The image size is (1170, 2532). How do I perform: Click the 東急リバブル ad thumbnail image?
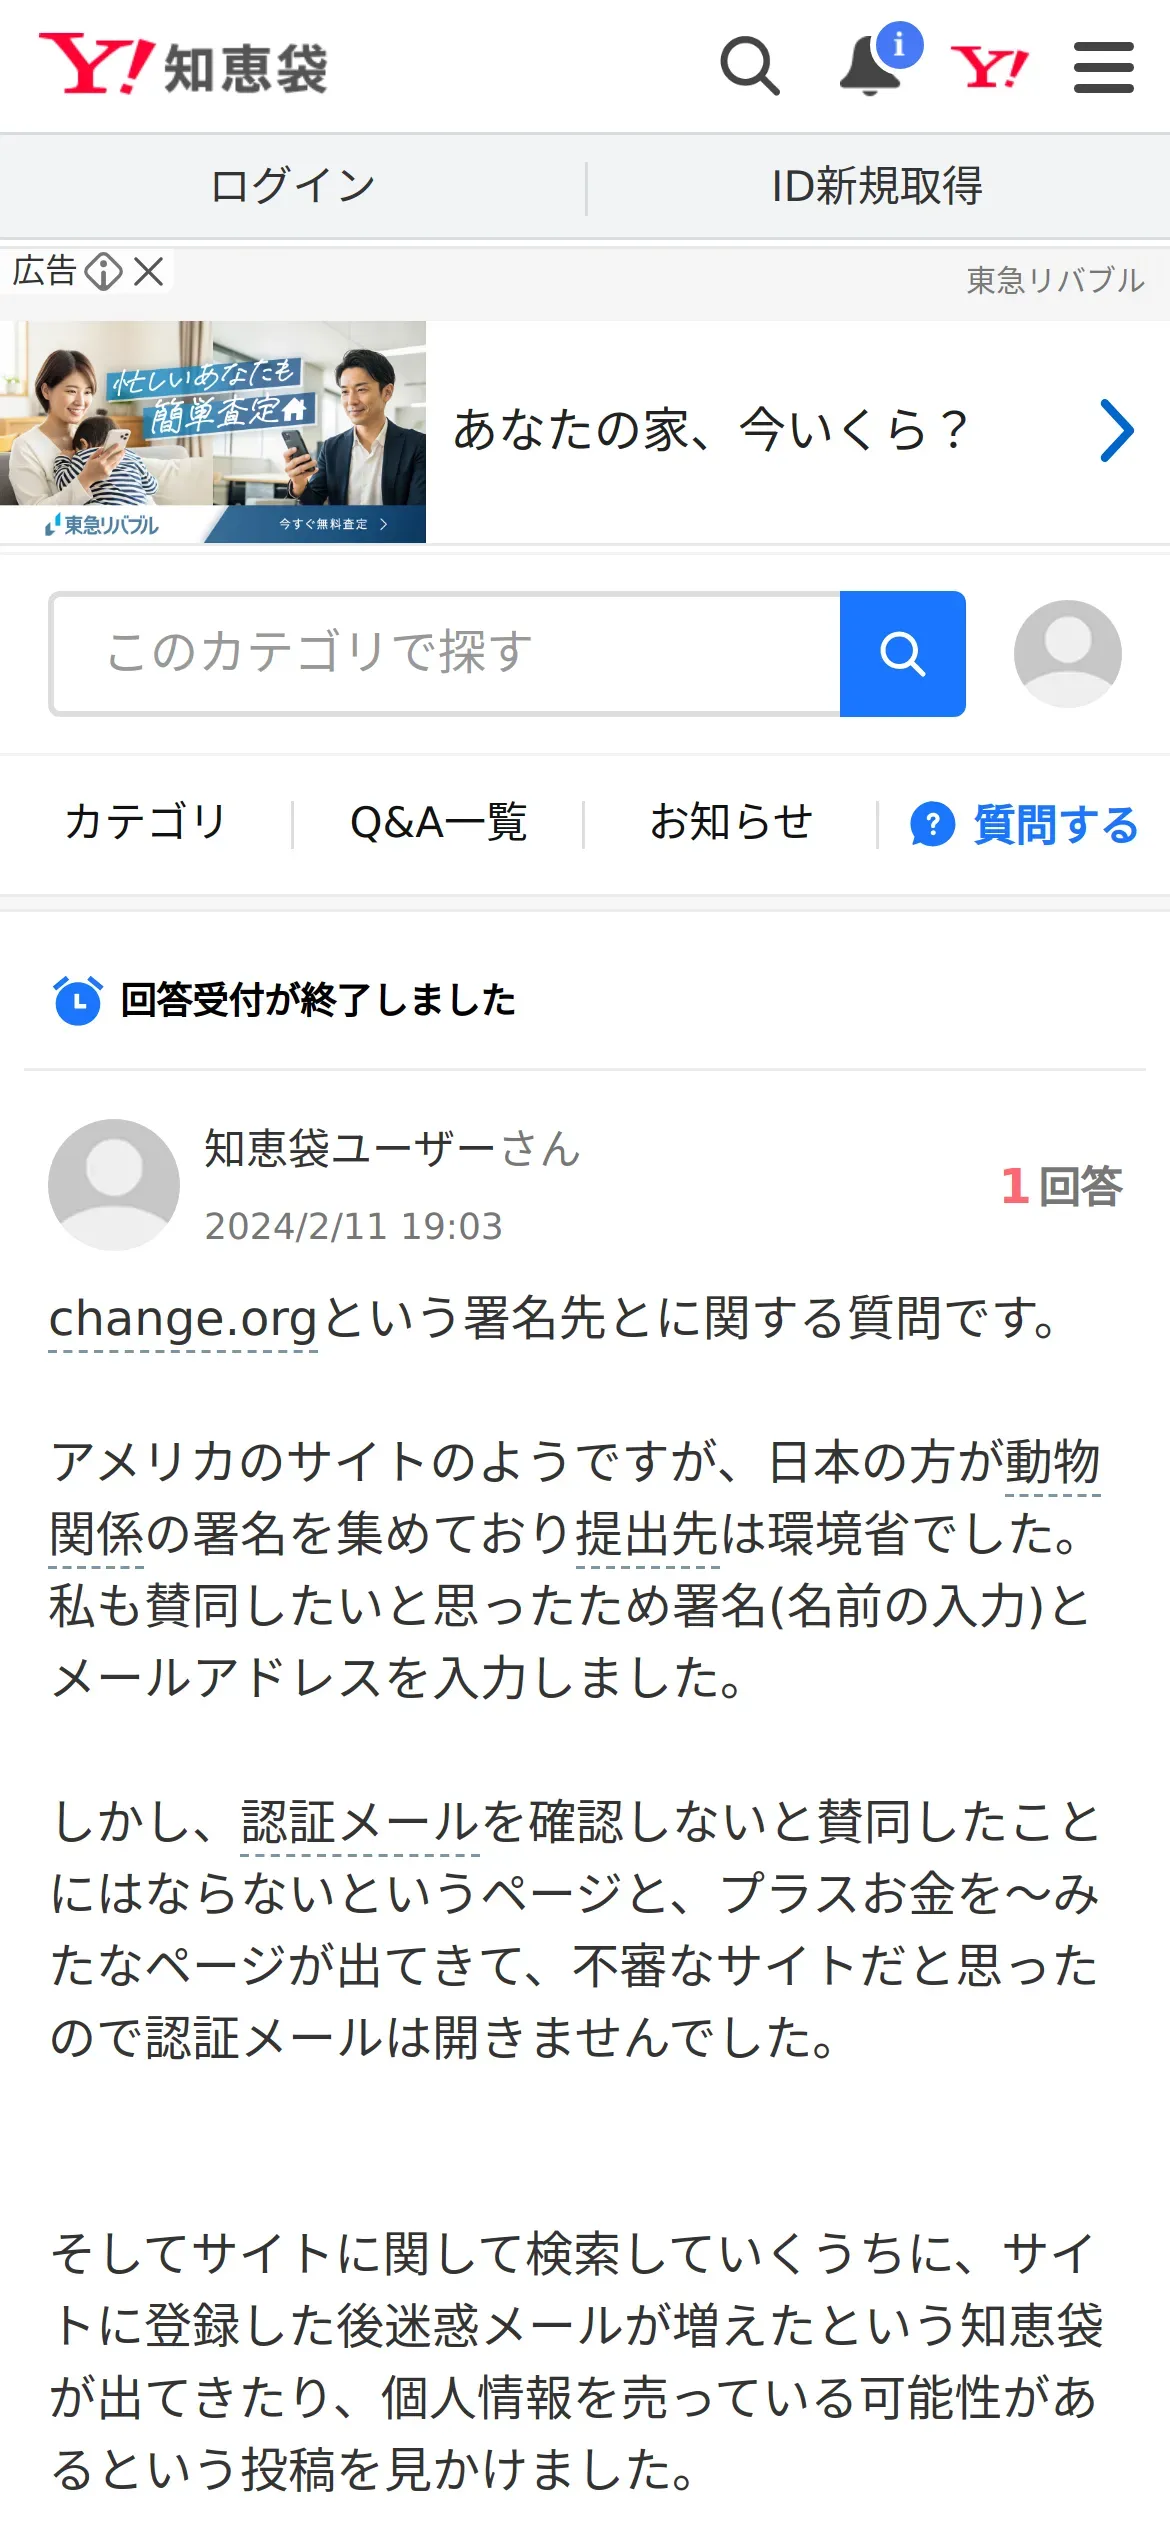click(x=213, y=432)
